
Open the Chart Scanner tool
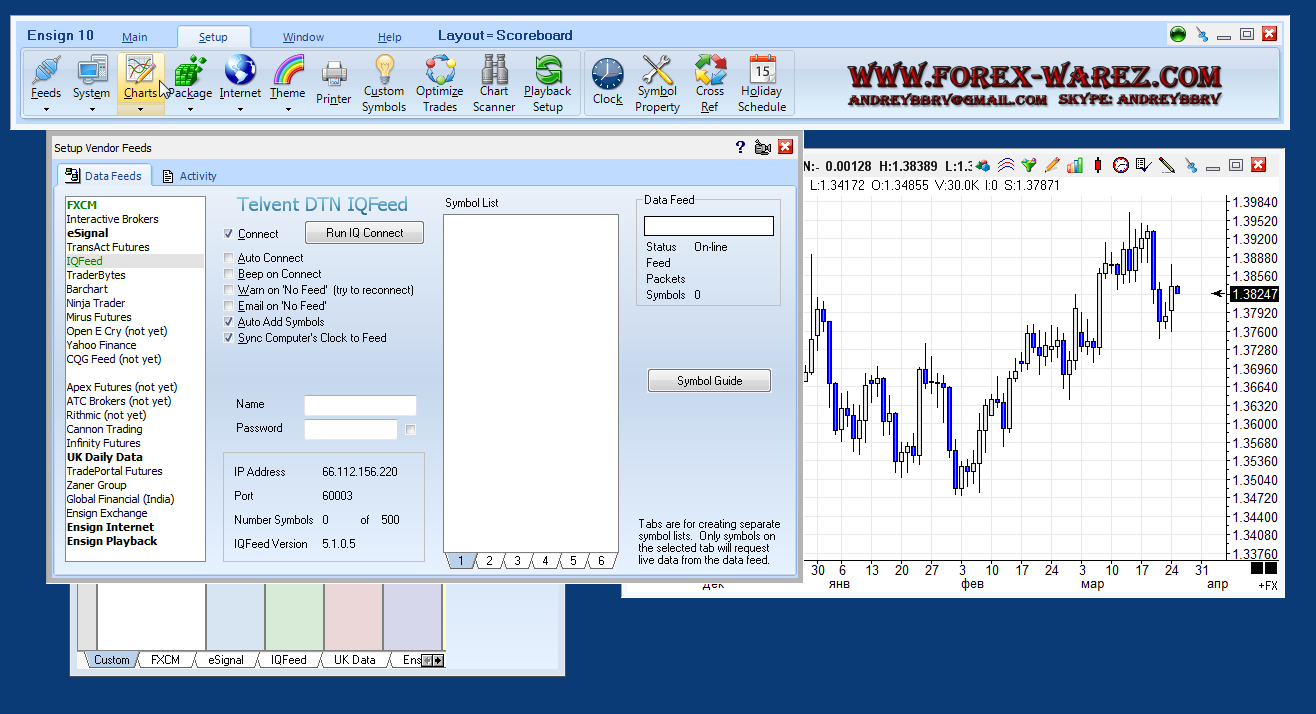click(494, 82)
